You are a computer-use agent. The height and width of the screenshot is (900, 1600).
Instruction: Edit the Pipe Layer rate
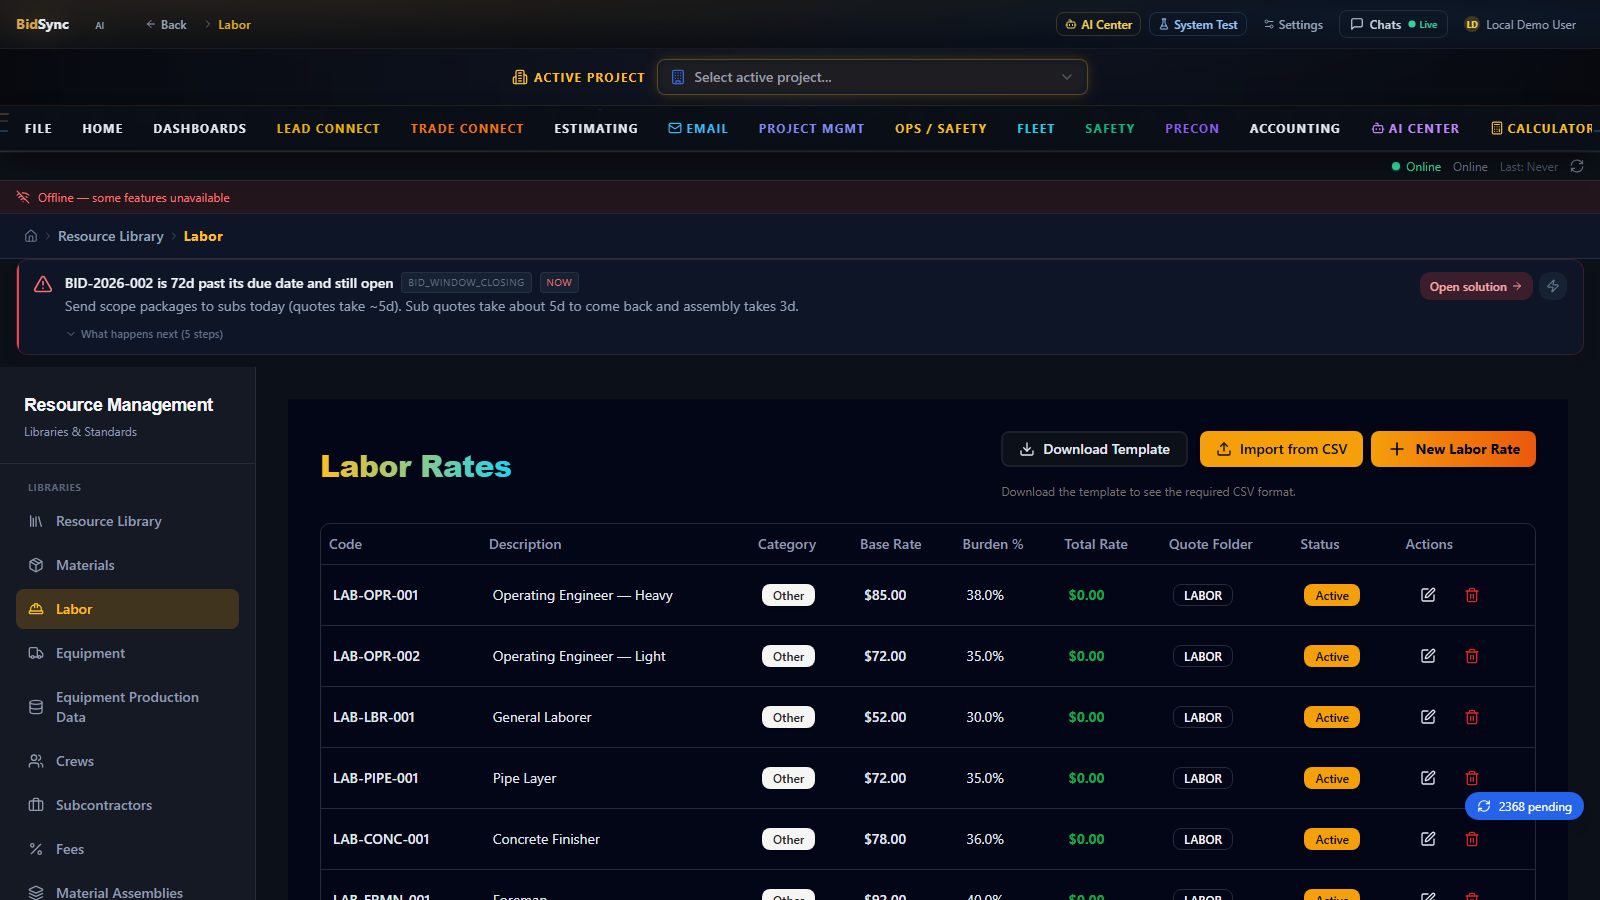(1428, 778)
